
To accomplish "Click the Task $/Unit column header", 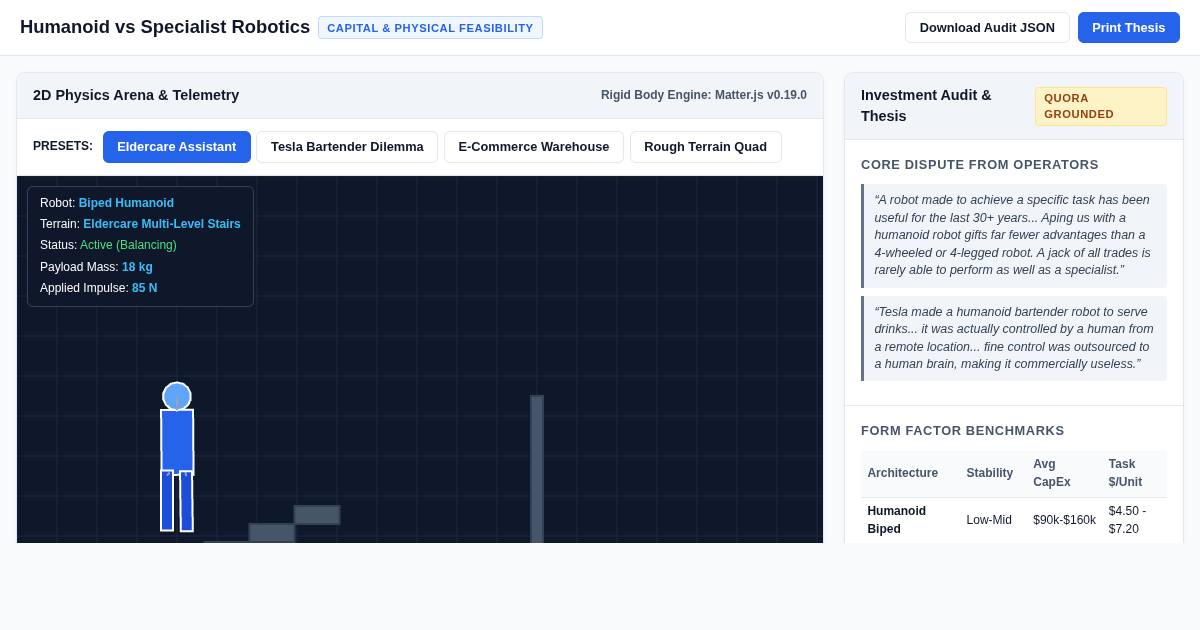I will 1125,473.
